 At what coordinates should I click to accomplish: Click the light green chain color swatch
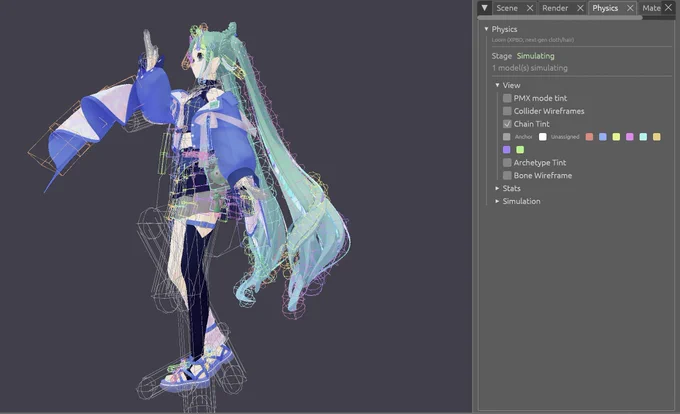tap(520, 150)
